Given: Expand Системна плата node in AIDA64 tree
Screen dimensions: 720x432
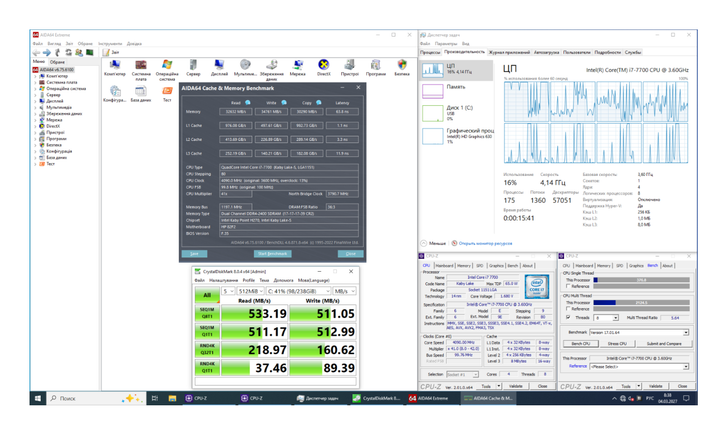Looking at the screenshot, I should click(35, 82).
